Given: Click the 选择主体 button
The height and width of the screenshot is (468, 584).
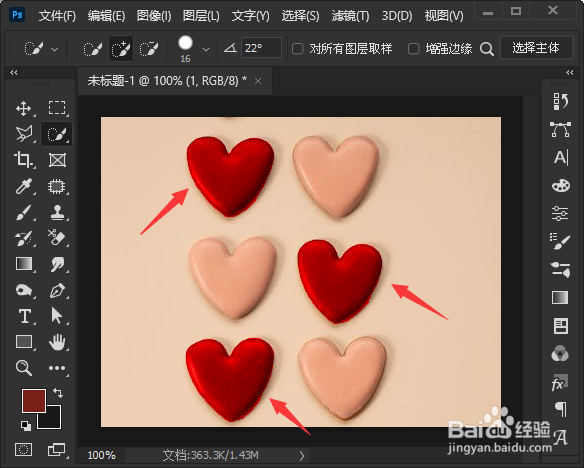Looking at the screenshot, I should click(536, 48).
